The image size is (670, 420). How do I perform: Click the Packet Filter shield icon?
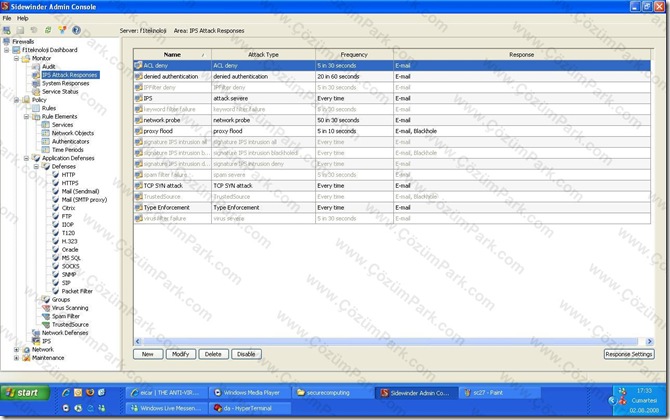click(56, 291)
